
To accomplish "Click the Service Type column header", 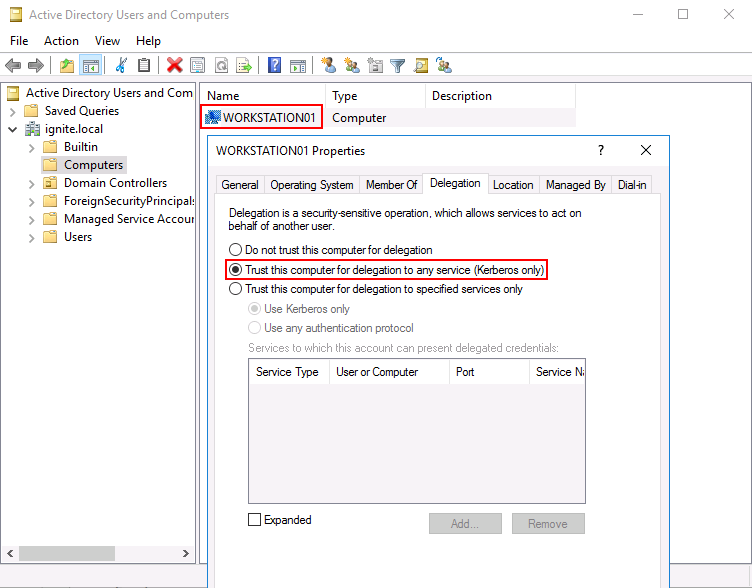I will pos(289,372).
